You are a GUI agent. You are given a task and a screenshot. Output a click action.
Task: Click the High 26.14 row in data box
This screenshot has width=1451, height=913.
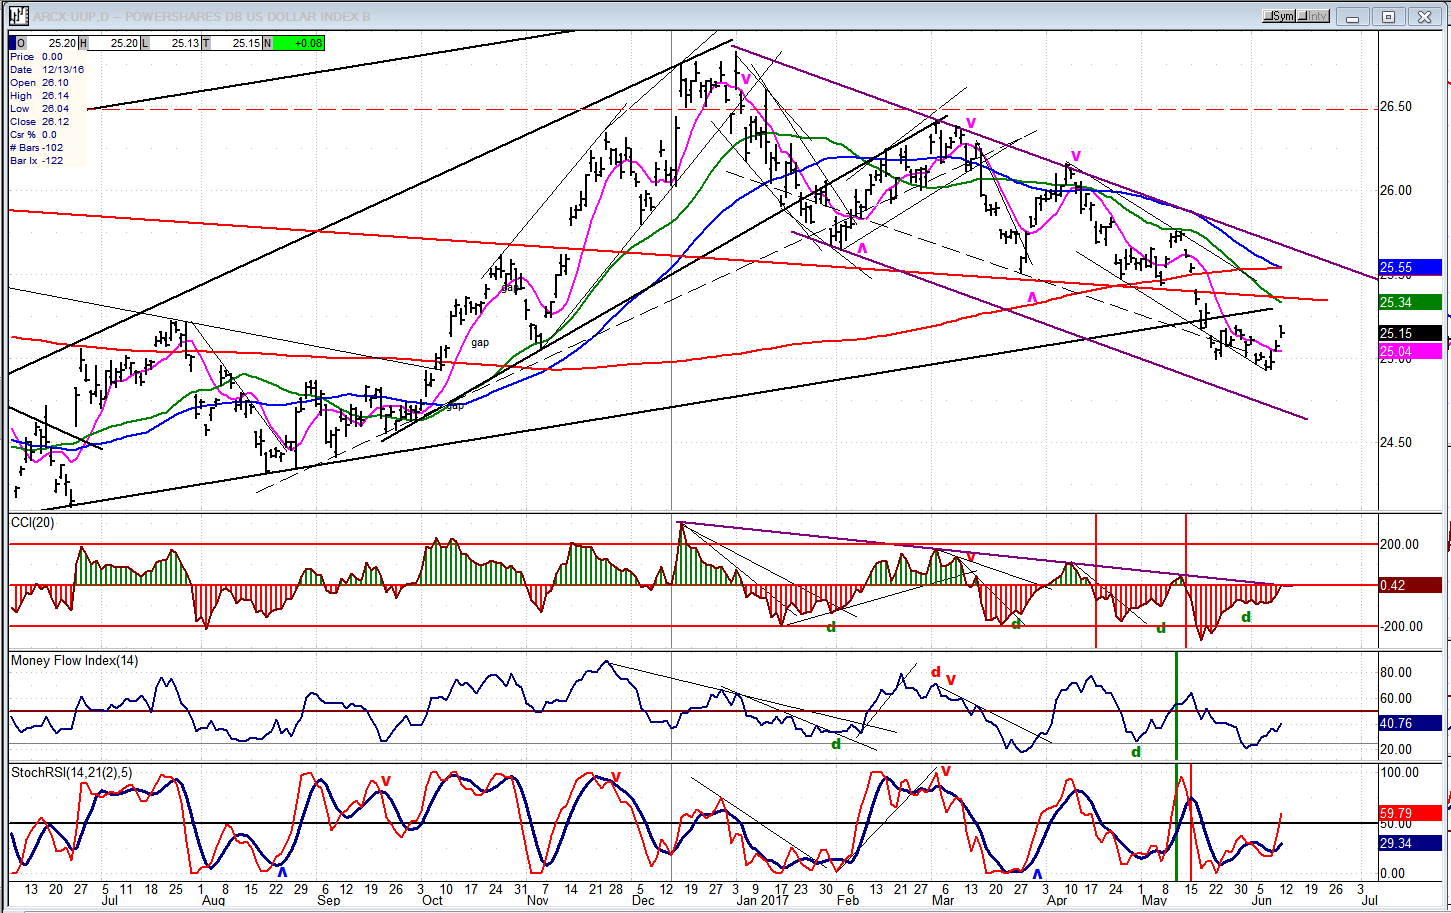tap(47, 96)
